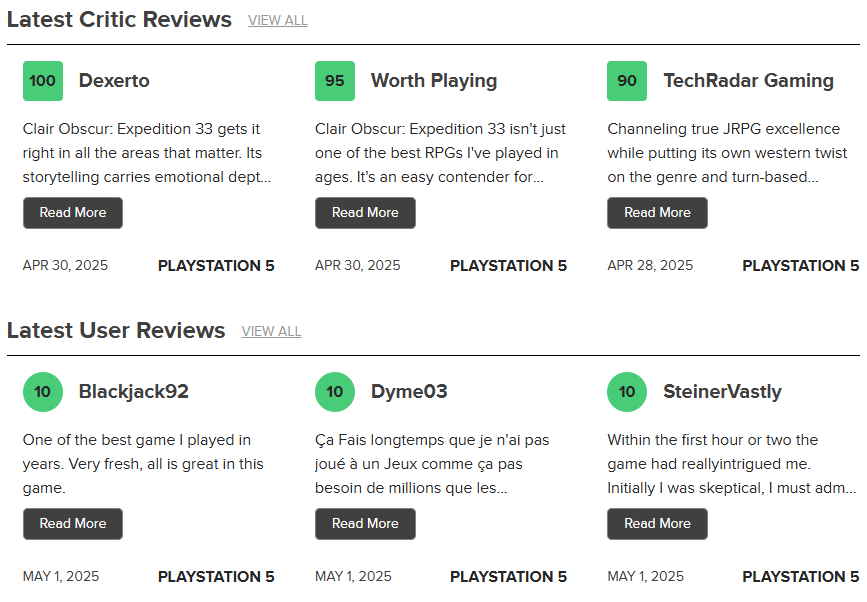Image resolution: width=867 pixels, height=602 pixels.
Task: Read more of Dexerto's review
Action: click(73, 213)
